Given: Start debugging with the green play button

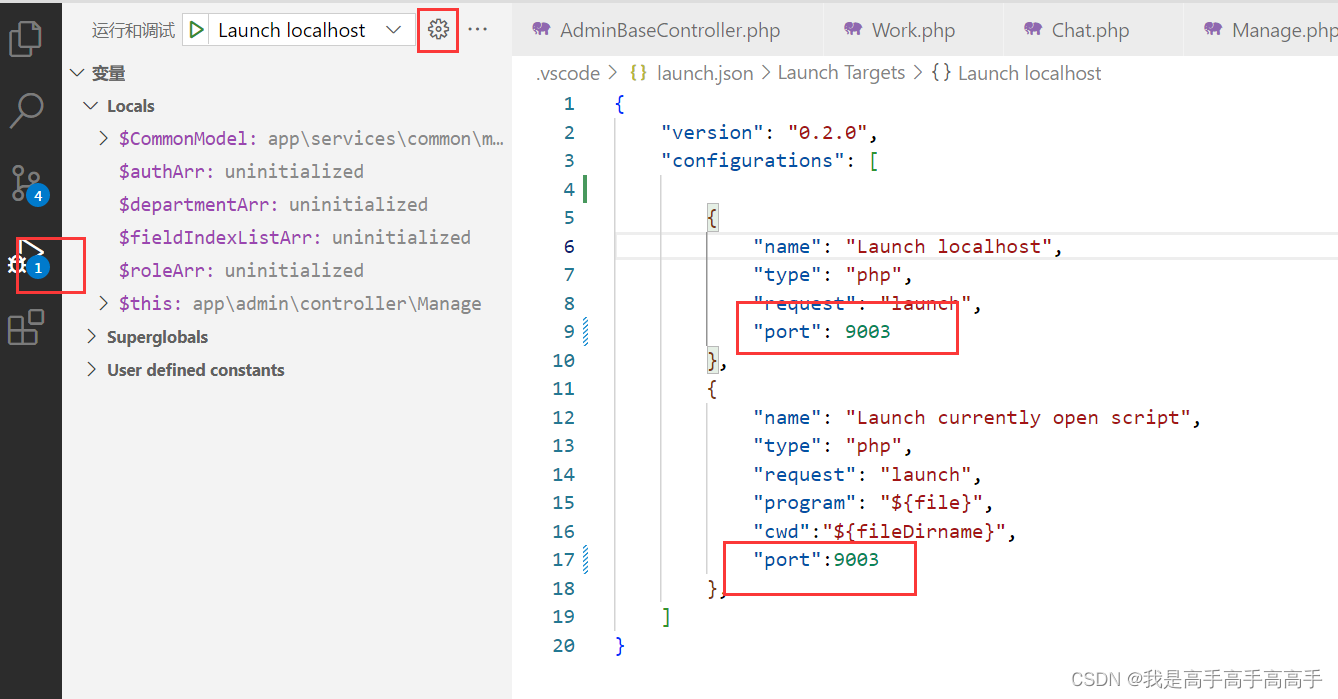Looking at the screenshot, I should point(196,29).
